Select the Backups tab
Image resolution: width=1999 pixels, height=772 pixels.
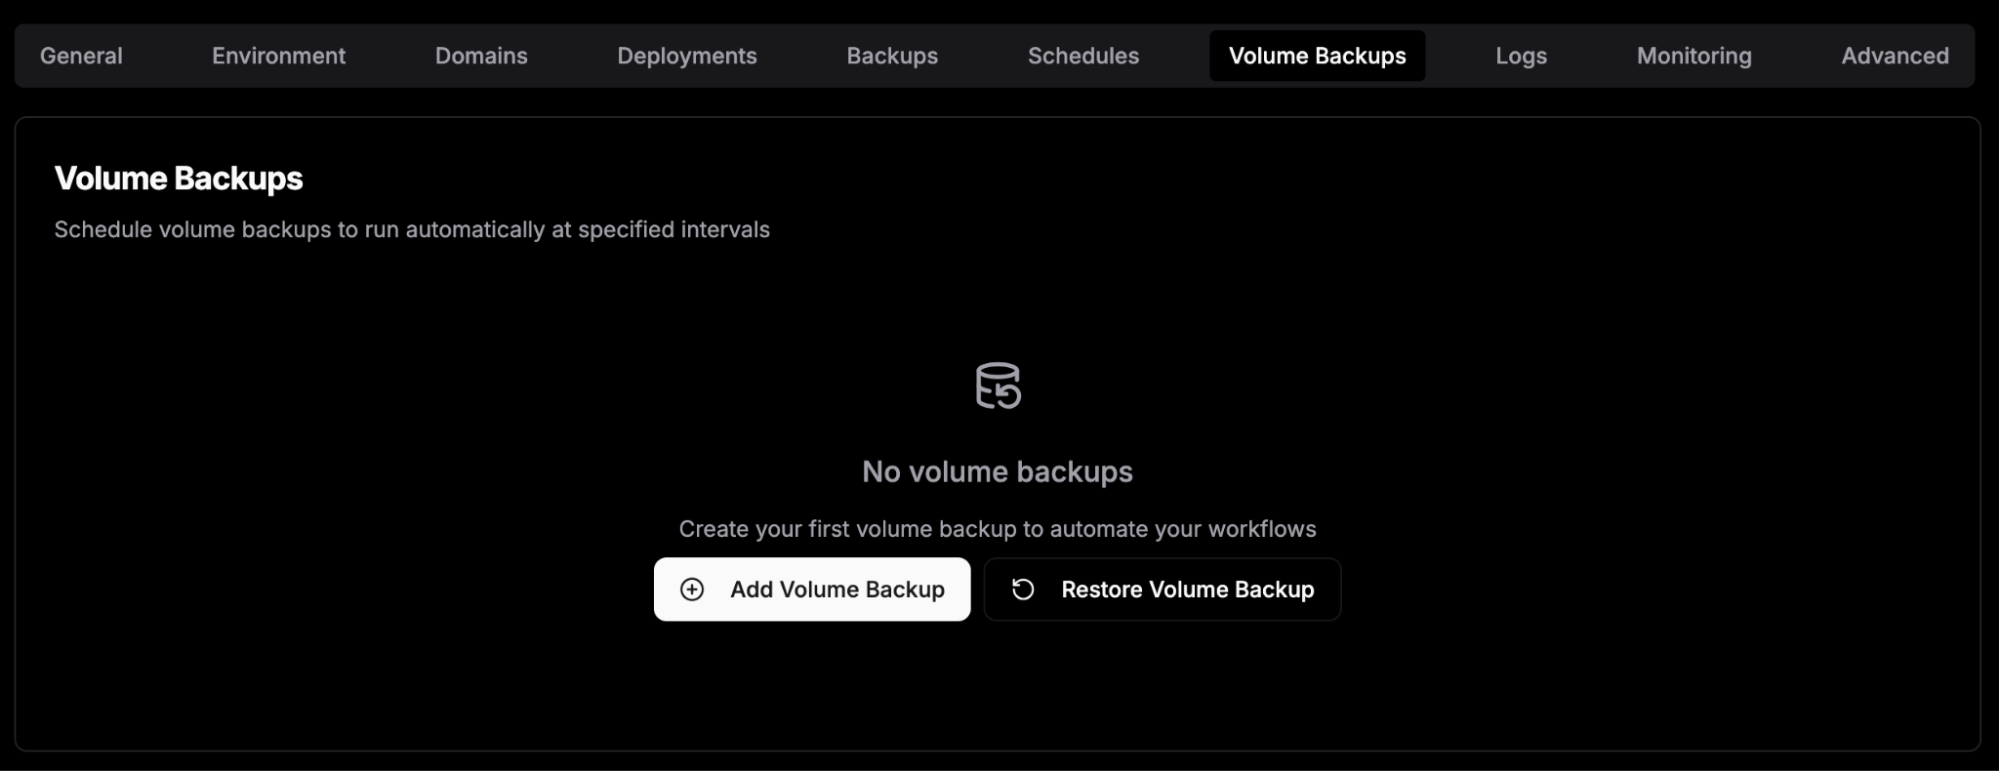click(892, 56)
